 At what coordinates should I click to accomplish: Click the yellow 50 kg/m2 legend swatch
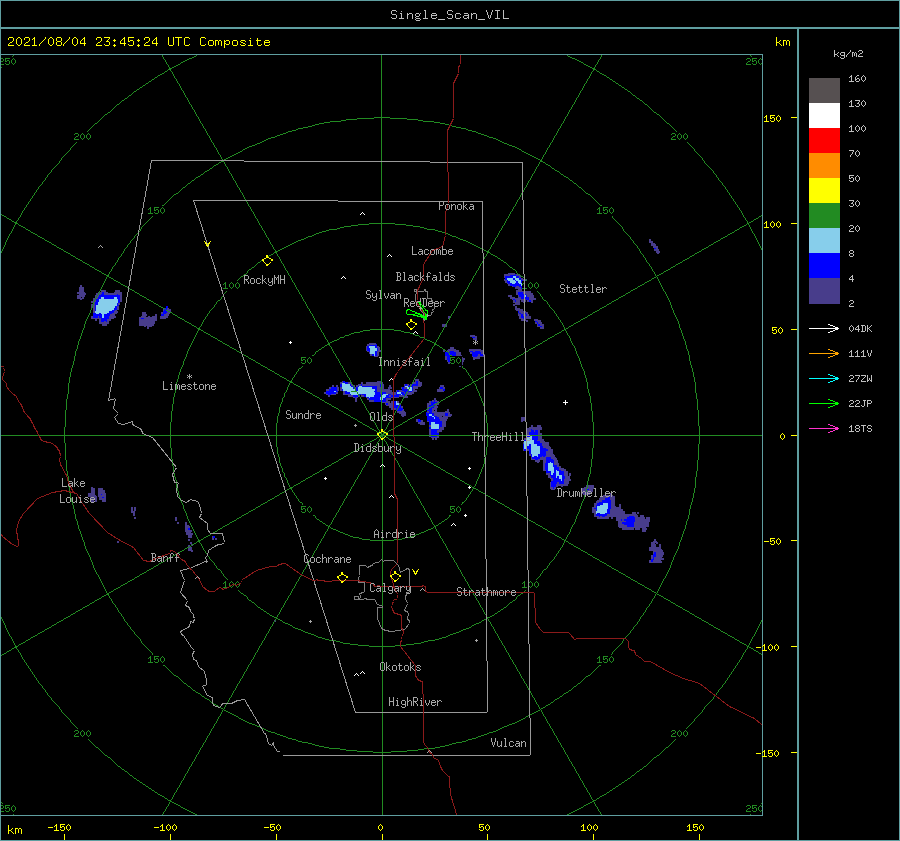coord(824,190)
